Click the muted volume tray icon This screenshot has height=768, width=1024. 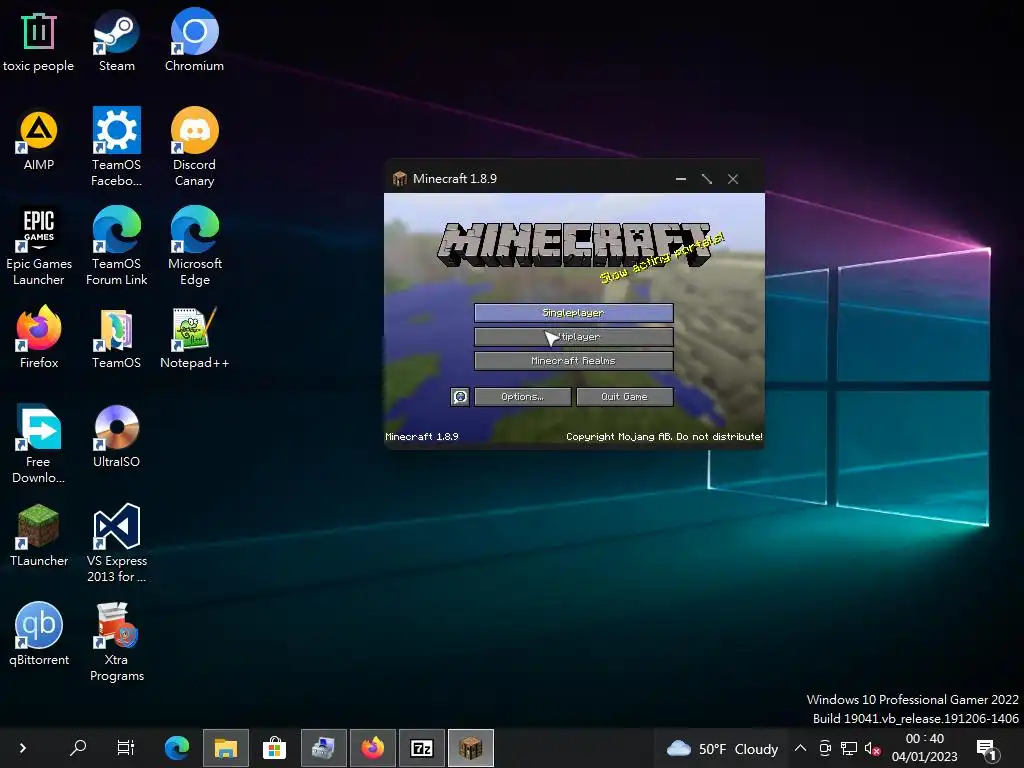872,748
